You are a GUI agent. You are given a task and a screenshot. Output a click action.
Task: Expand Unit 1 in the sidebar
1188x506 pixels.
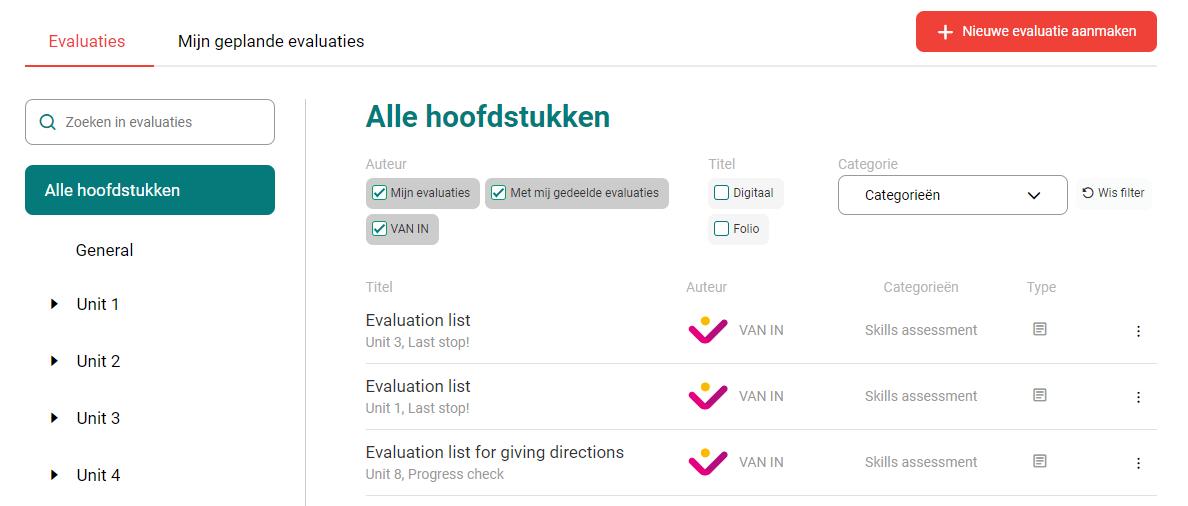54,304
